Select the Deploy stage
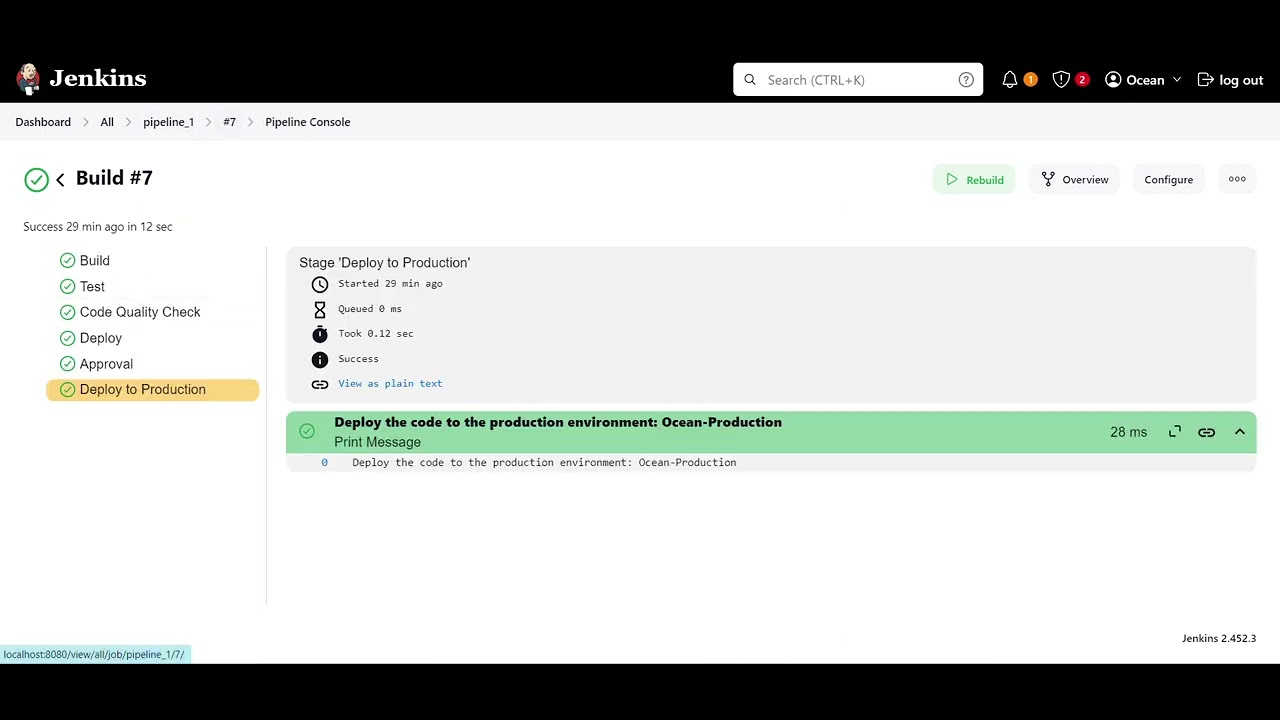Screen dimensions: 1280x720 pos(152,338)
